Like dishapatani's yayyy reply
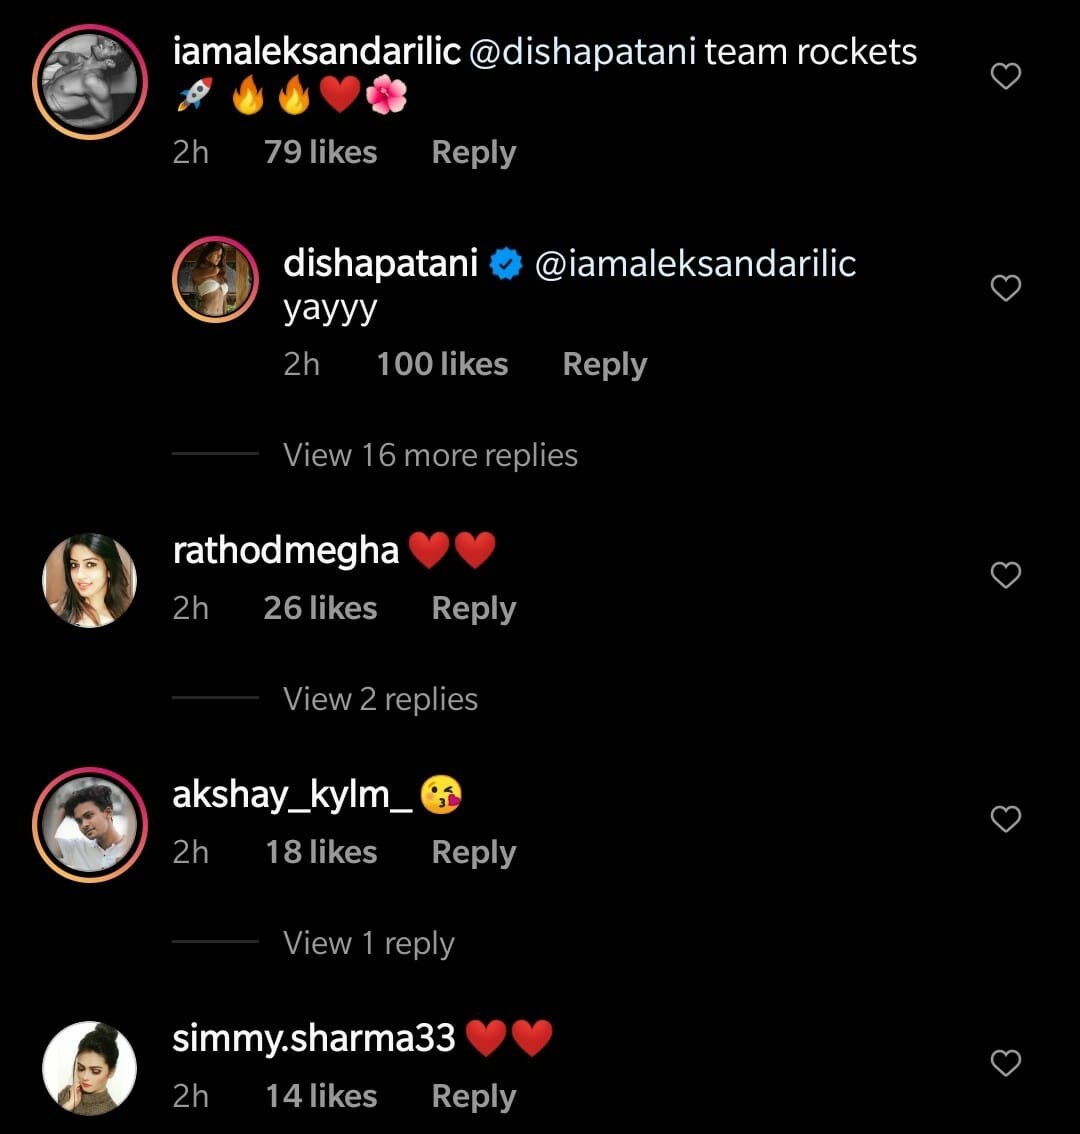This screenshot has height=1134, width=1080. click(1005, 288)
